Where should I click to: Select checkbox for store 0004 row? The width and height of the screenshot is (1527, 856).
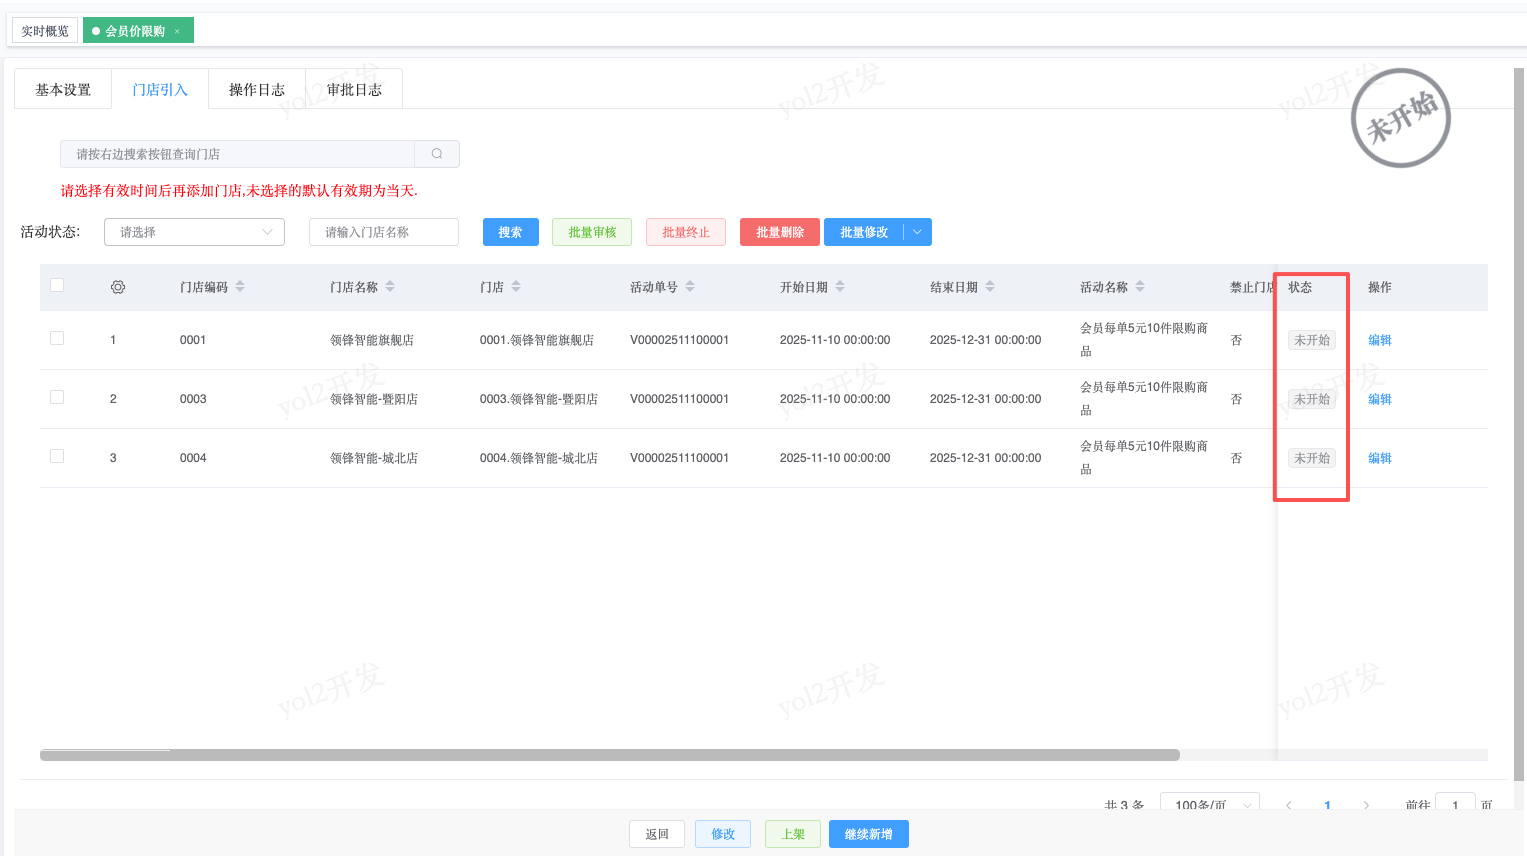[x=57, y=456]
